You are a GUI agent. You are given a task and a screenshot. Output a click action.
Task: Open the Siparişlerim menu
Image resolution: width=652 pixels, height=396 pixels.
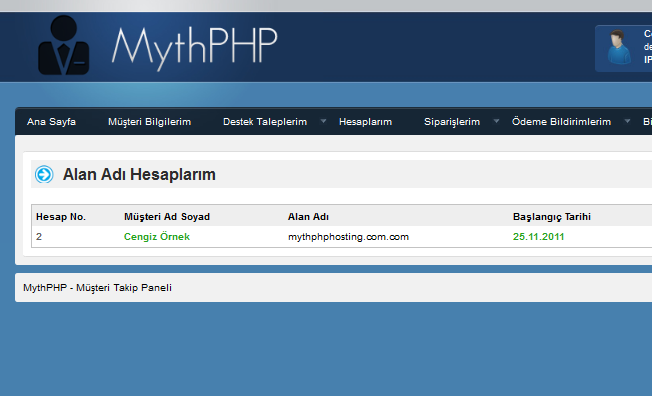(x=452, y=122)
